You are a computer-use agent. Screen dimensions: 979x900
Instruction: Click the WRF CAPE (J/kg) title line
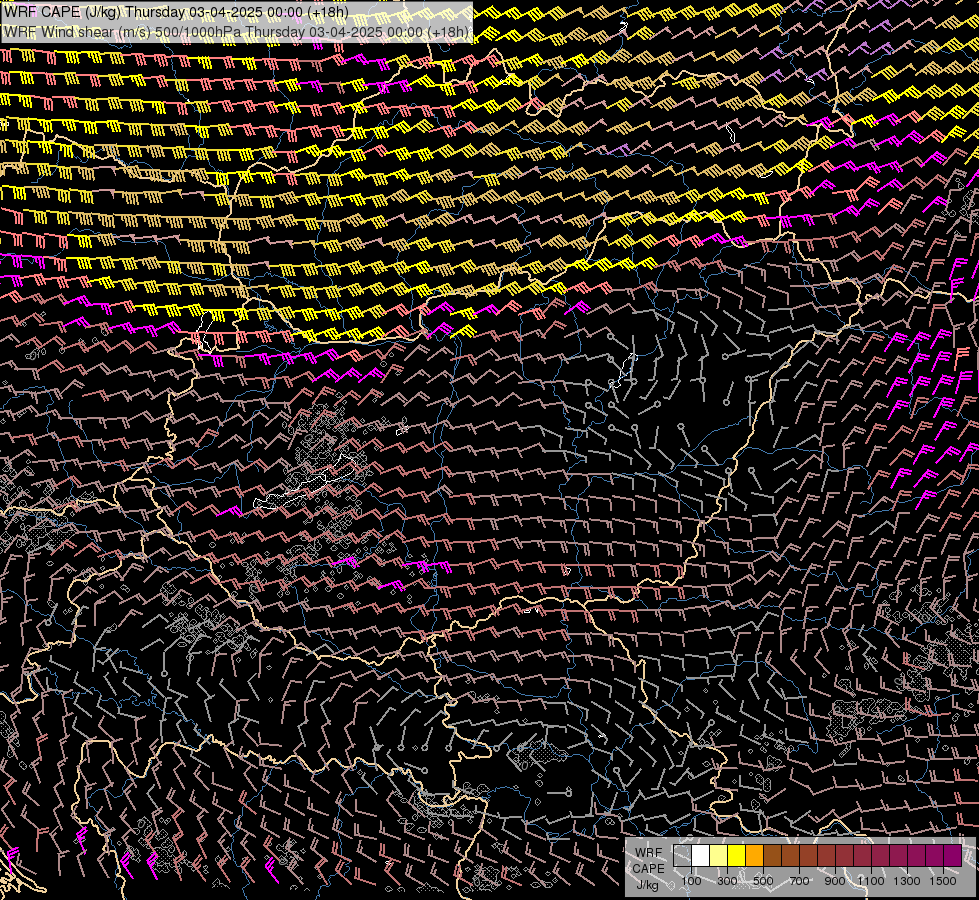coord(175,12)
